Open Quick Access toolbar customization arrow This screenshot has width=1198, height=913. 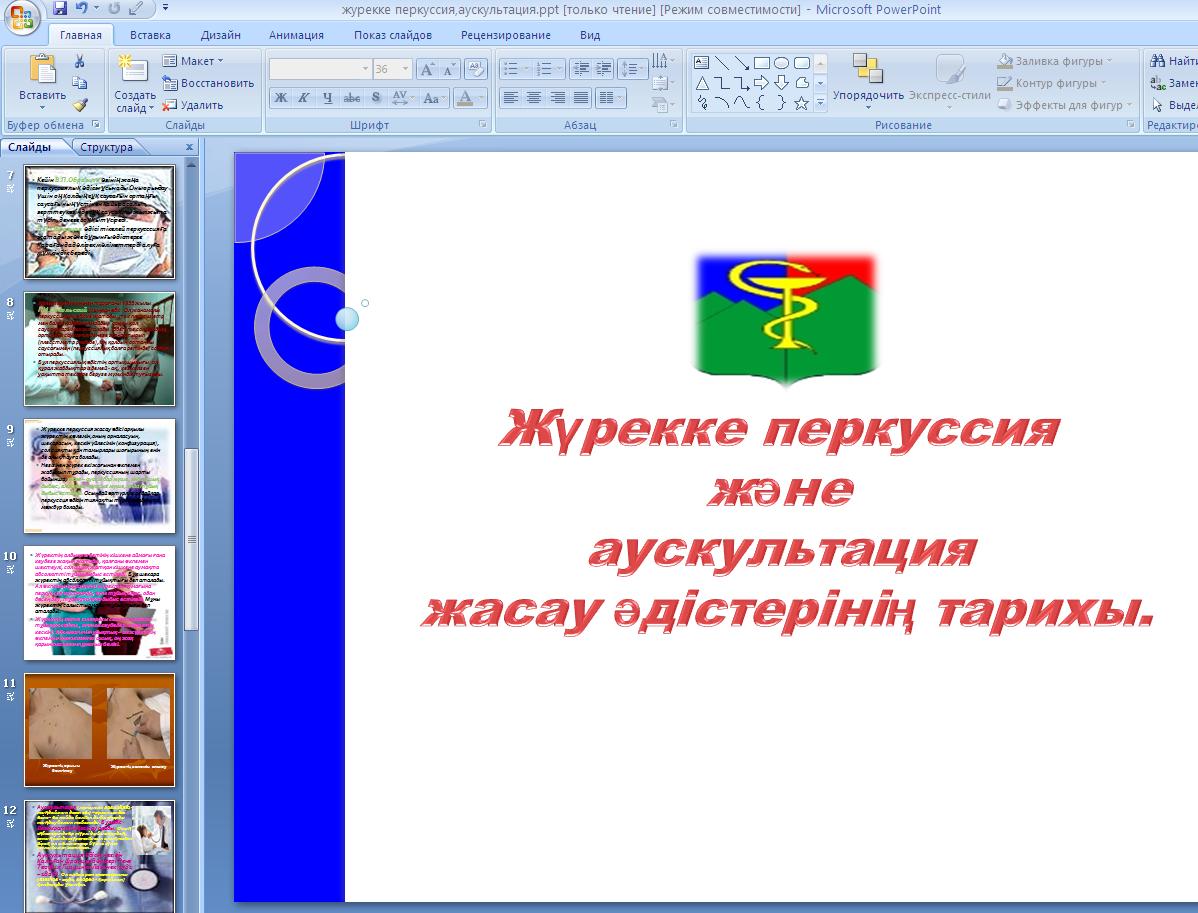pyautogui.click(x=165, y=9)
